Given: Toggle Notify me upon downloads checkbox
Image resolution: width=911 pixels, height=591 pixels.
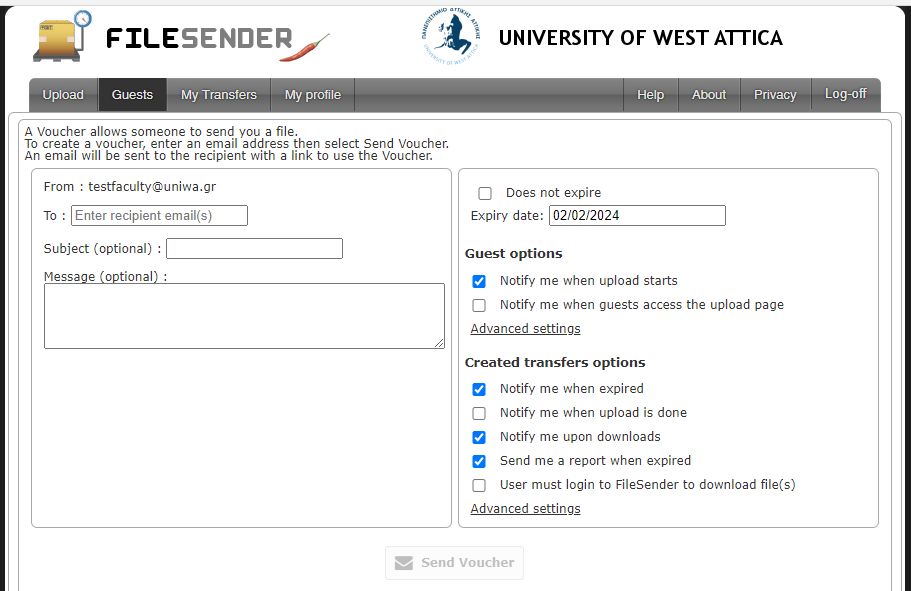Looking at the screenshot, I should (479, 437).
